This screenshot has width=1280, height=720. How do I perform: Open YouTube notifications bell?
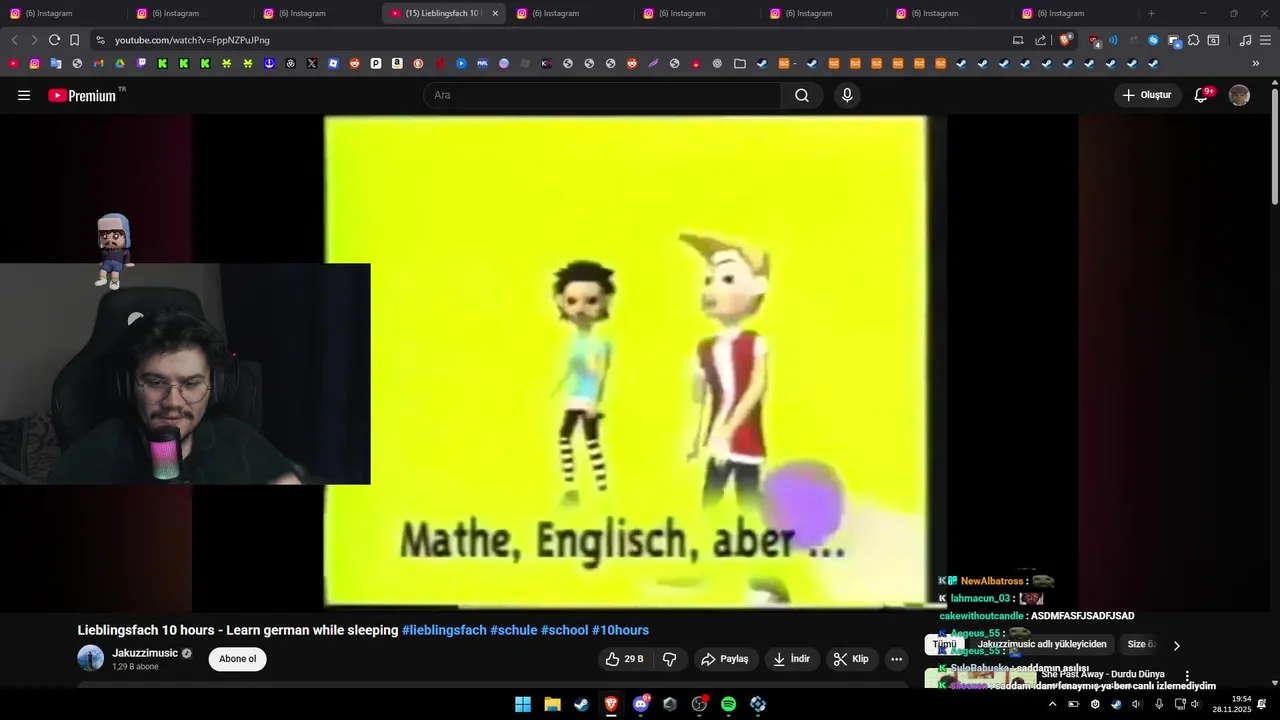(1203, 95)
